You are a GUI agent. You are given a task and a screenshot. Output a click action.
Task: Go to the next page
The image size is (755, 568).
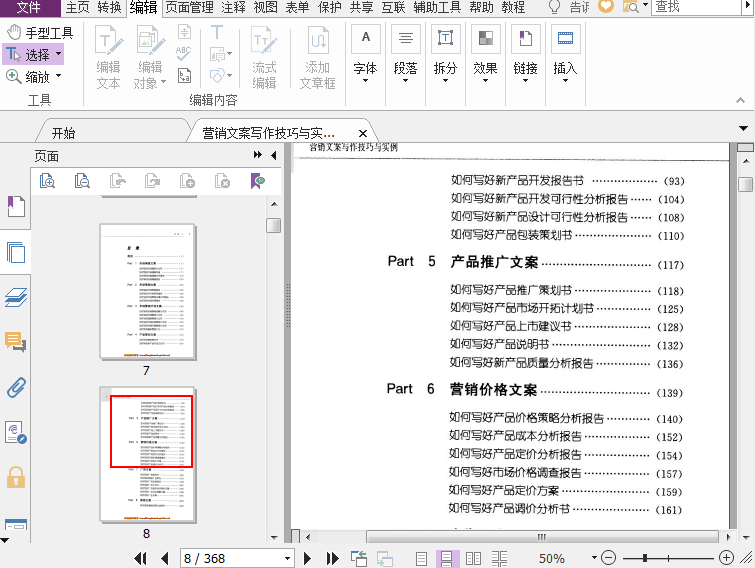[307, 558]
